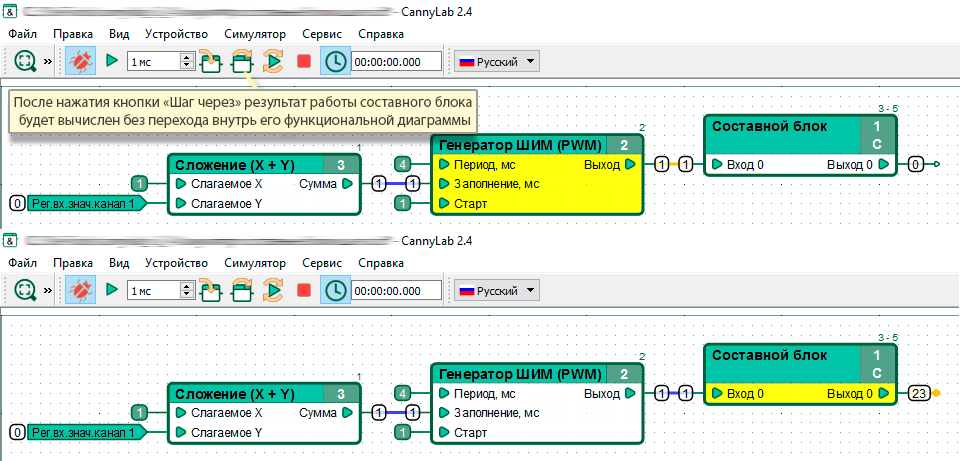
Task: Open the Симулятор menu in bottom window
Action: tap(255, 263)
